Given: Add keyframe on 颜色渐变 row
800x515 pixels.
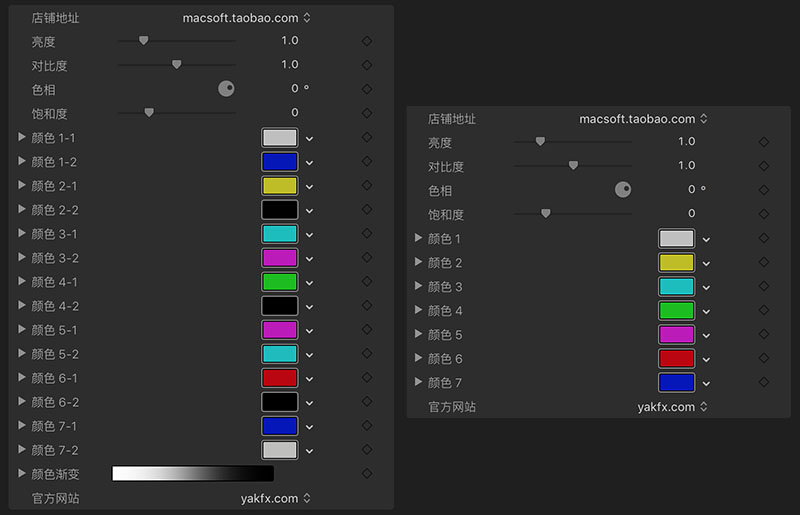Looking at the screenshot, I should pyautogui.click(x=366, y=473).
